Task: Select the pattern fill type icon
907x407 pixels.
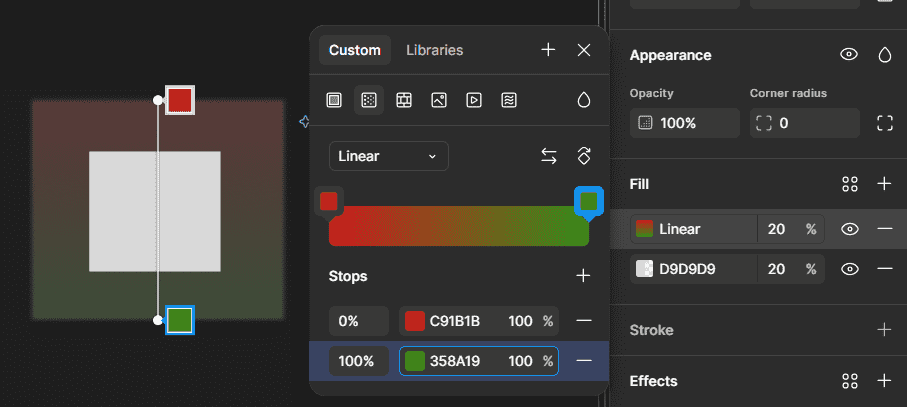Action: [x=404, y=100]
